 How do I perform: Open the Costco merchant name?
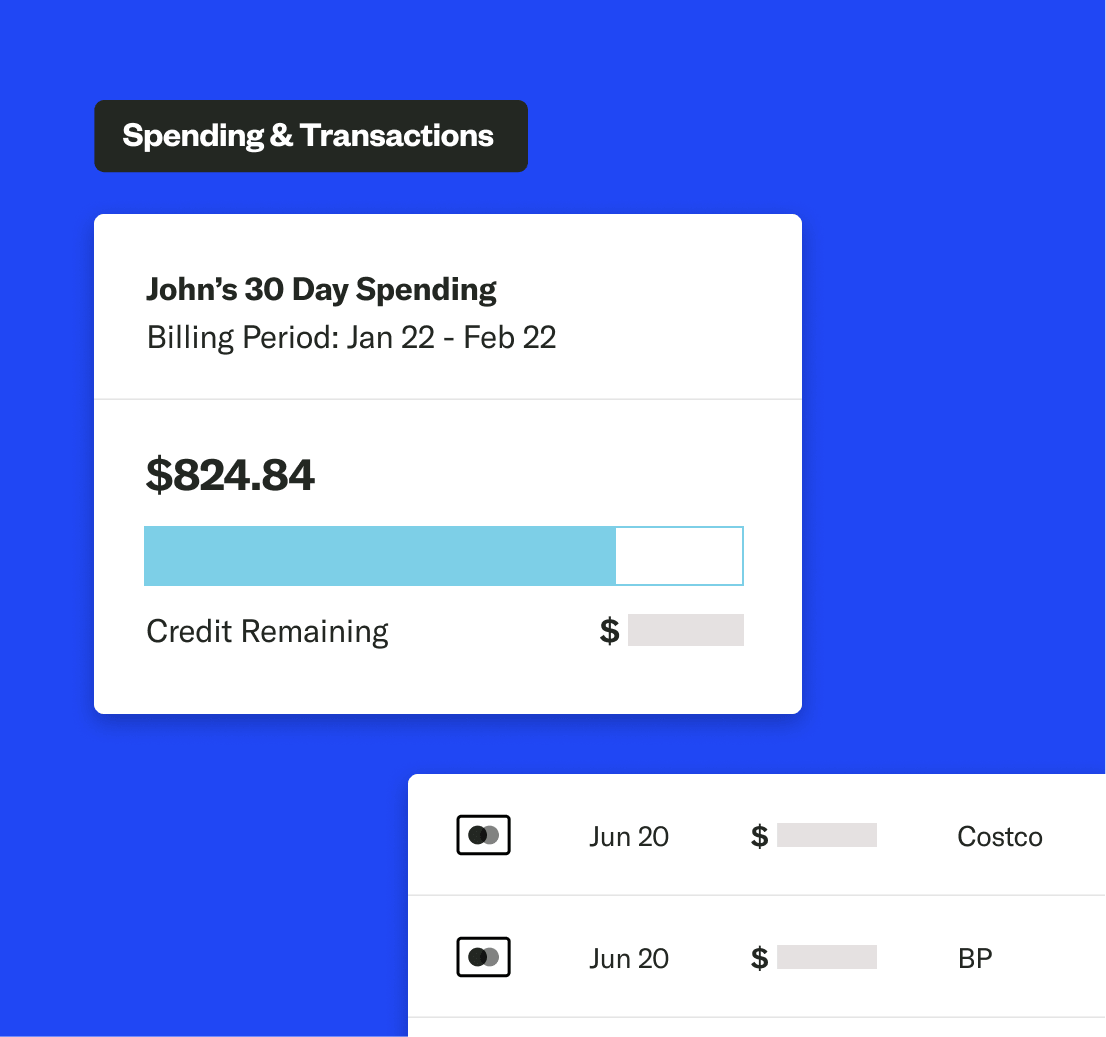pyautogui.click(x=1000, y=836)
